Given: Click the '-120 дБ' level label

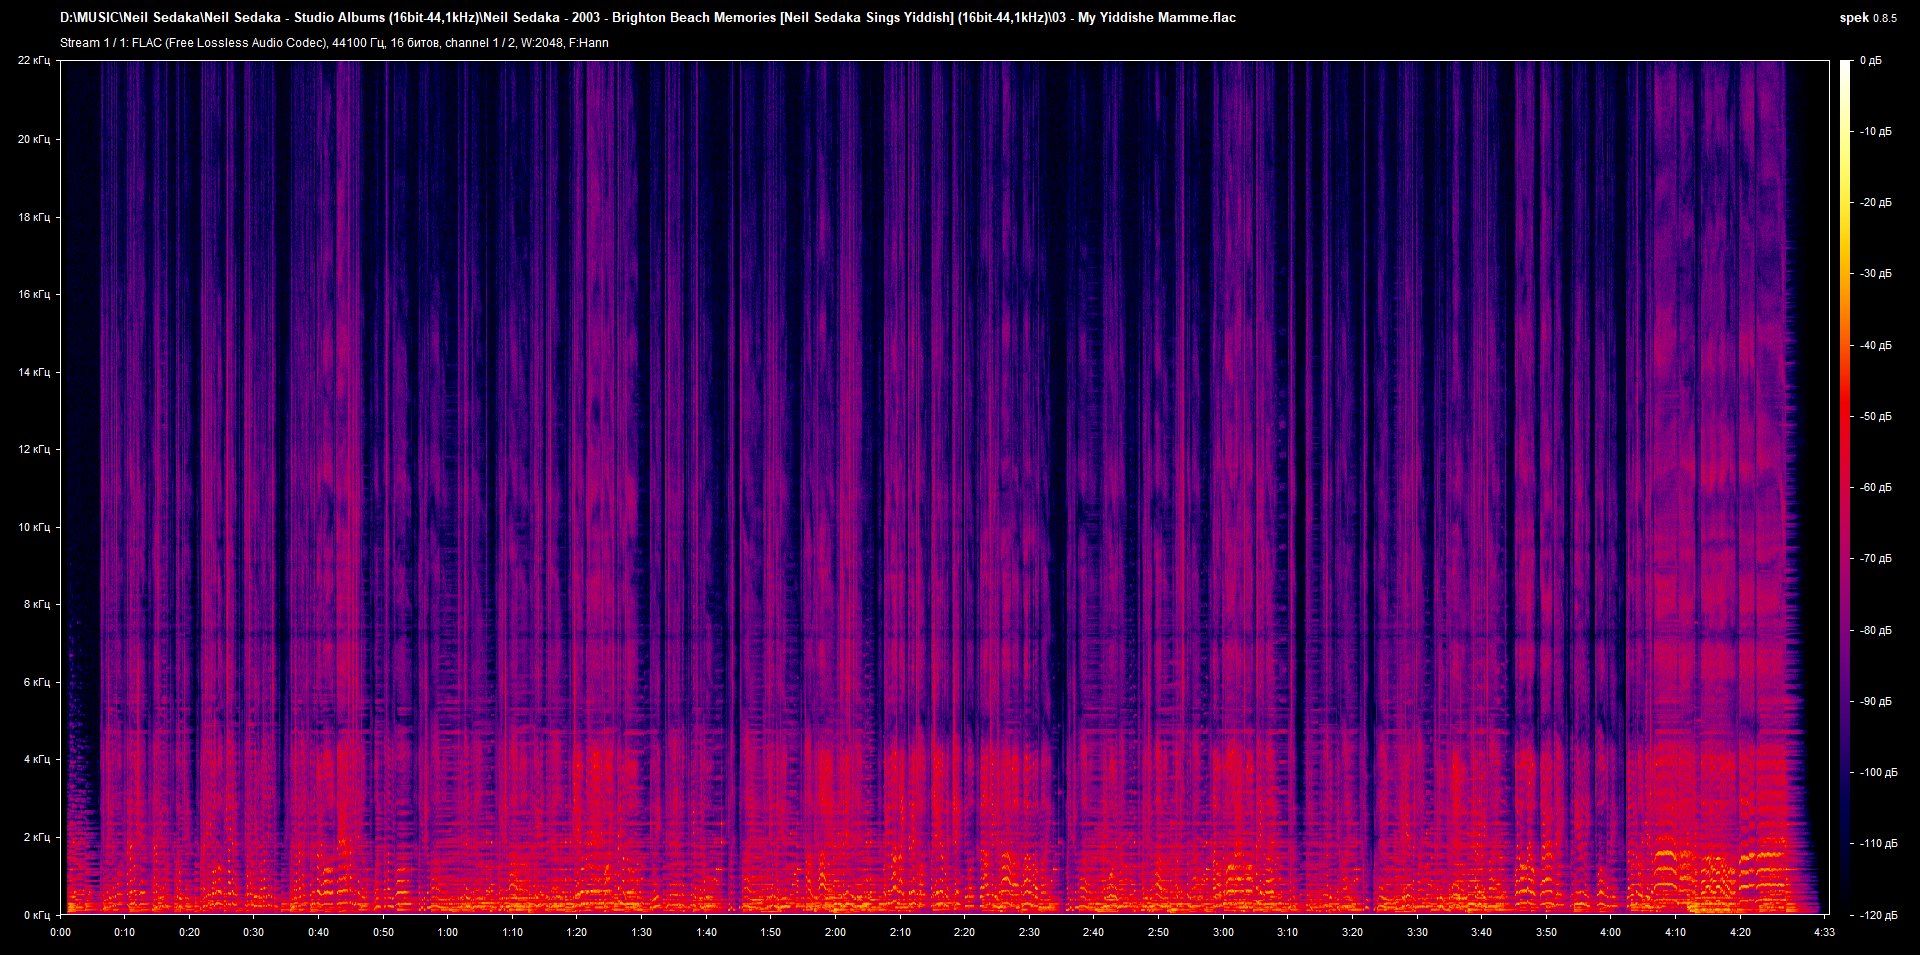Looking at the screenshot, I should tap(1878, 916).
